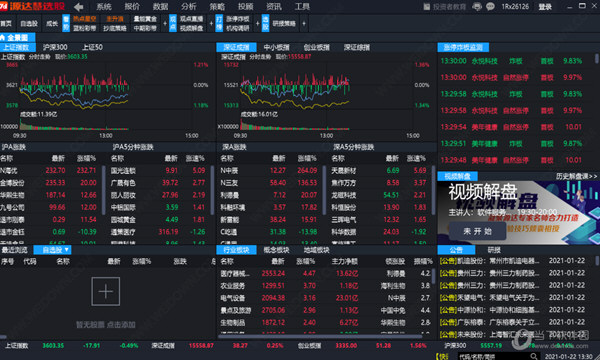Open the 广东榕泰 announcement

tap(512, 322)
